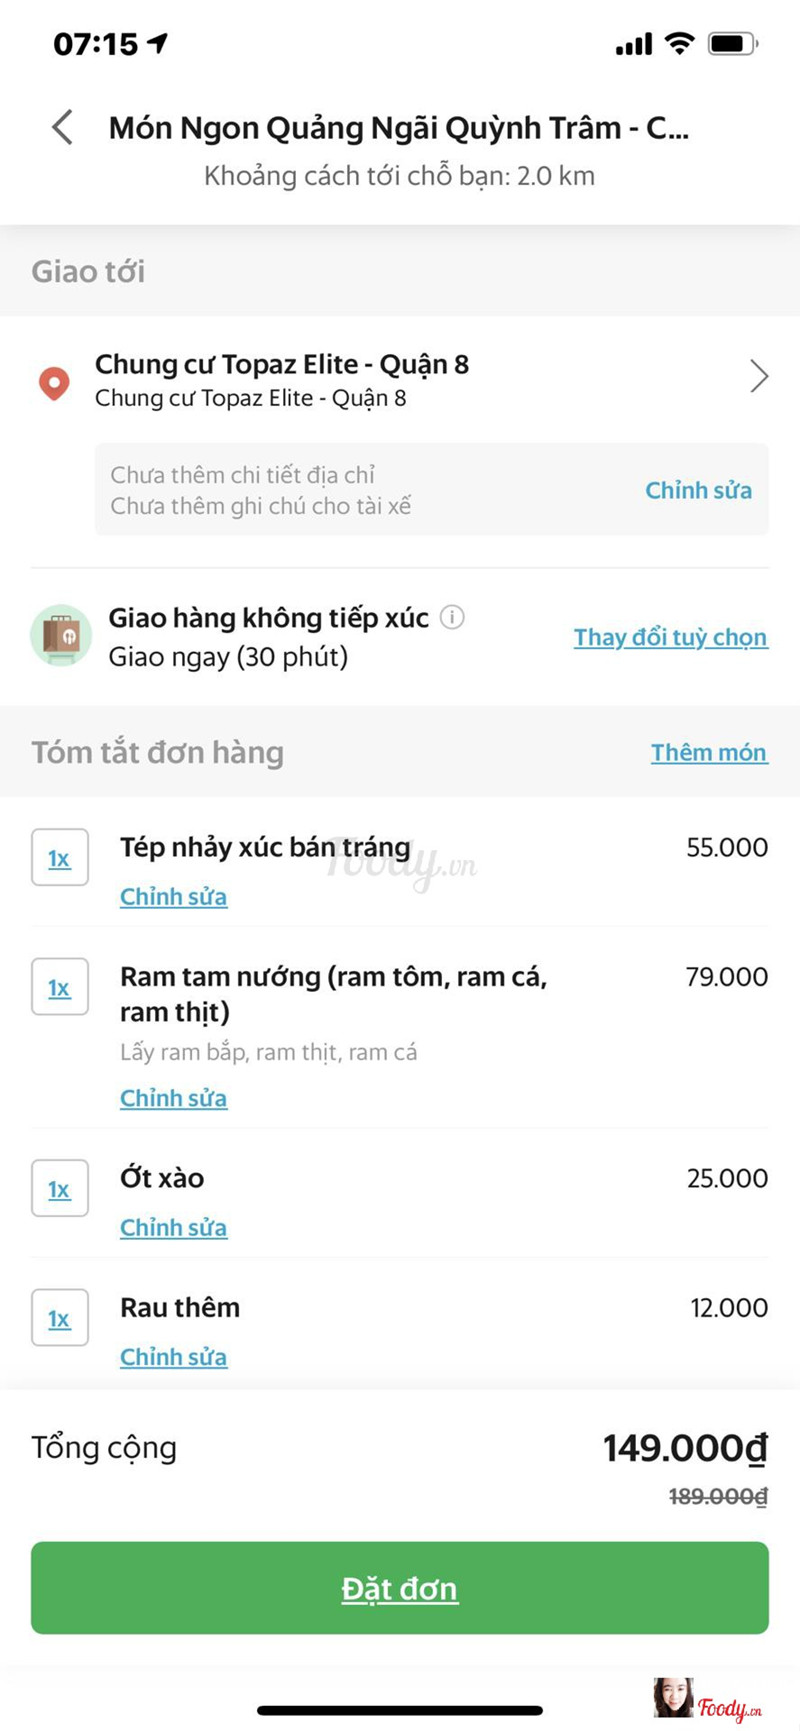Change quantity of Rau thêm
This screenshot has width=800, height=1731.
pos(60,1318)
